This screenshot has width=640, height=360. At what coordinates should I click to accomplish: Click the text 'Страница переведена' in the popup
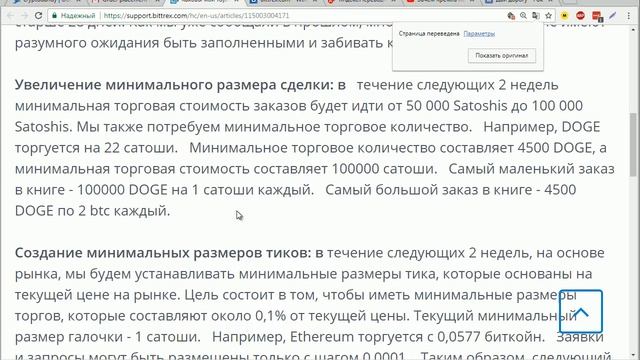[429, 34]
